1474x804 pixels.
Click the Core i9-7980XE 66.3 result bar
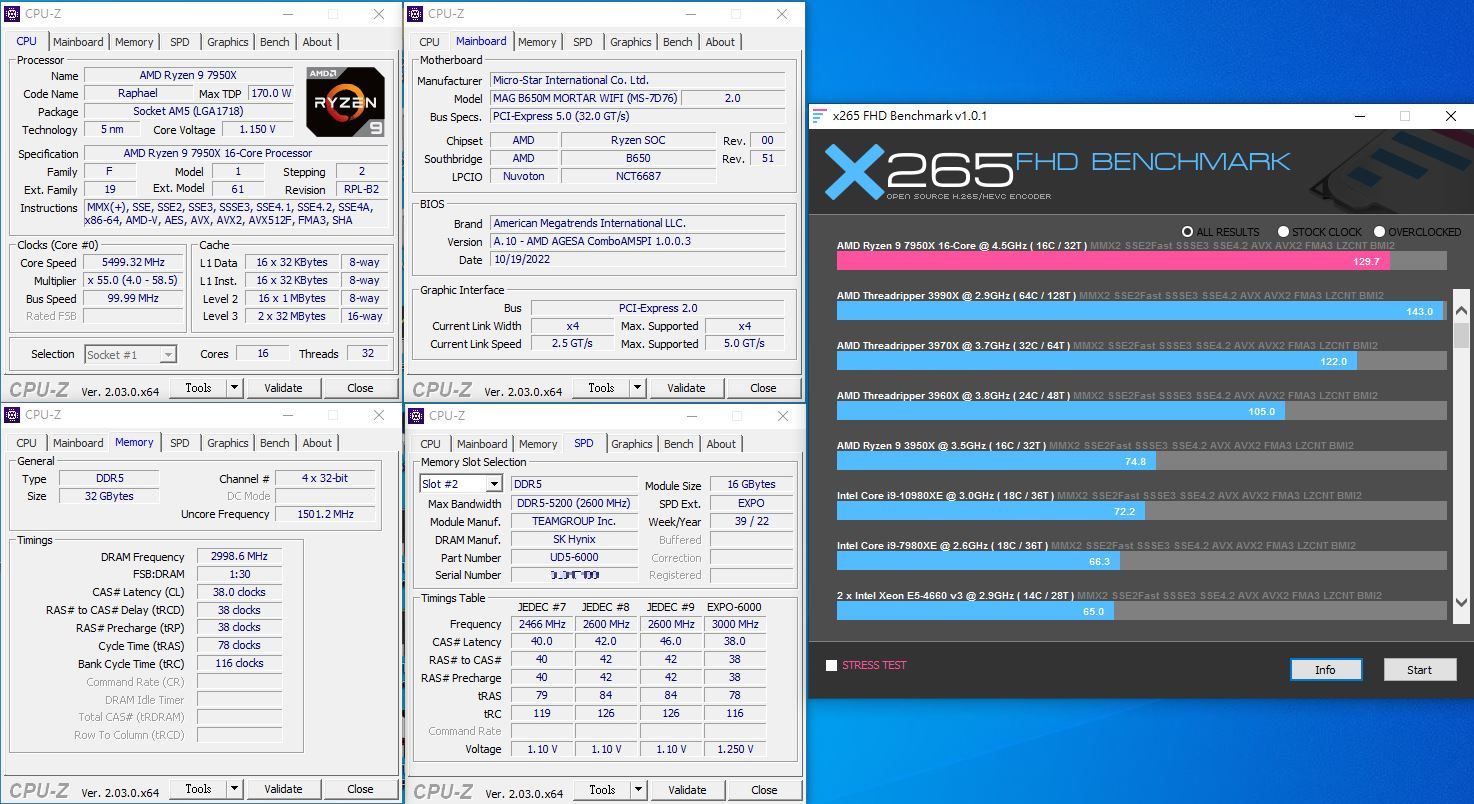978,561
